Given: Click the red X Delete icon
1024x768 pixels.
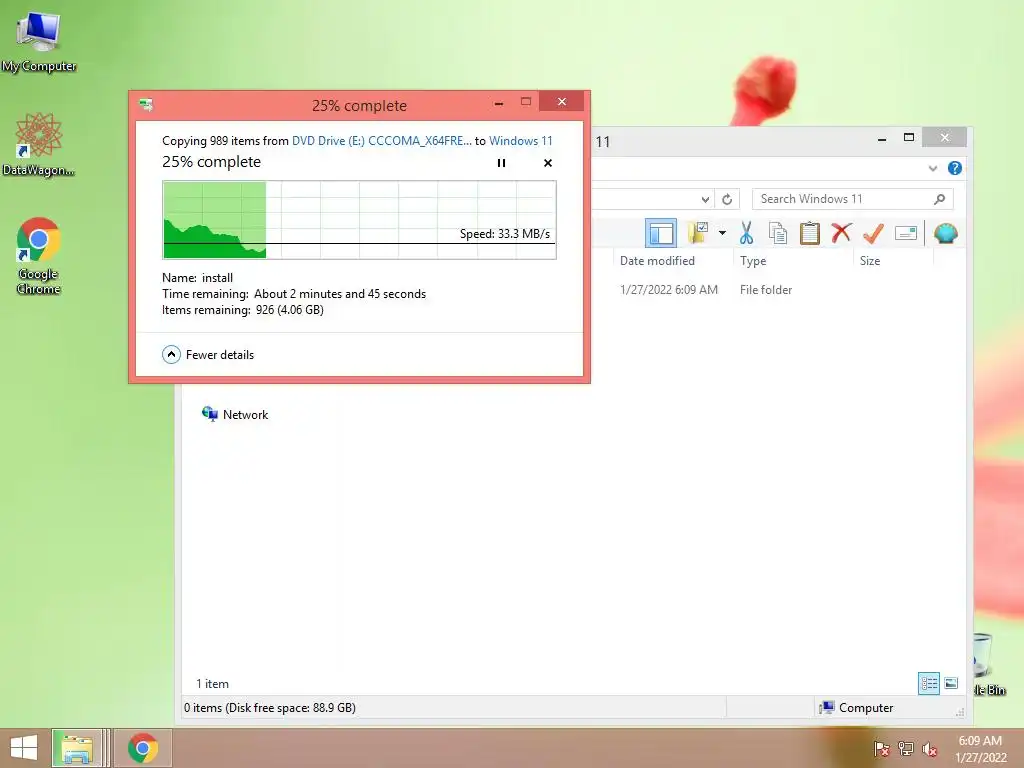Looking at the screenshot, I should coord(841,232).
